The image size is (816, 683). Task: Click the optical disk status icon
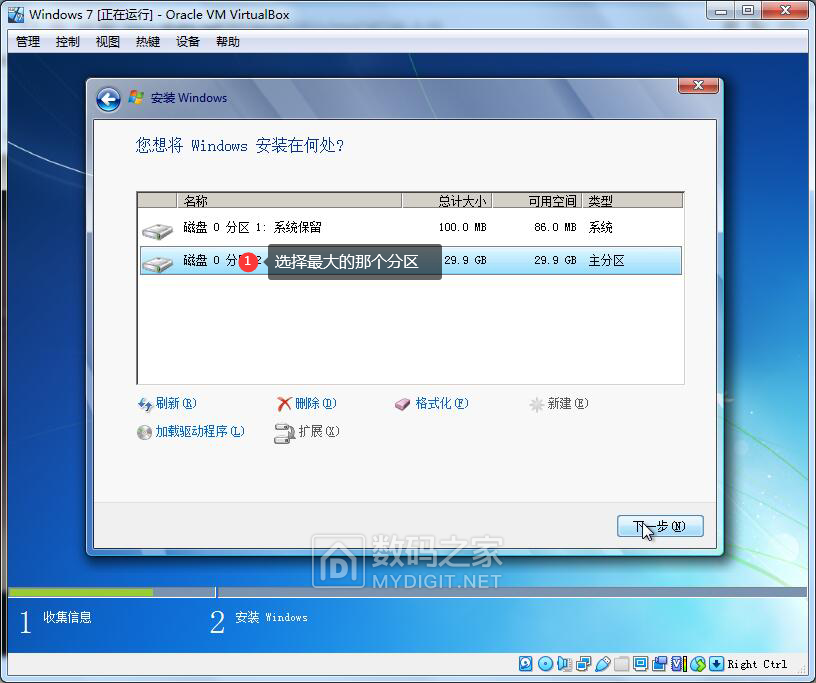pos(545,664)
